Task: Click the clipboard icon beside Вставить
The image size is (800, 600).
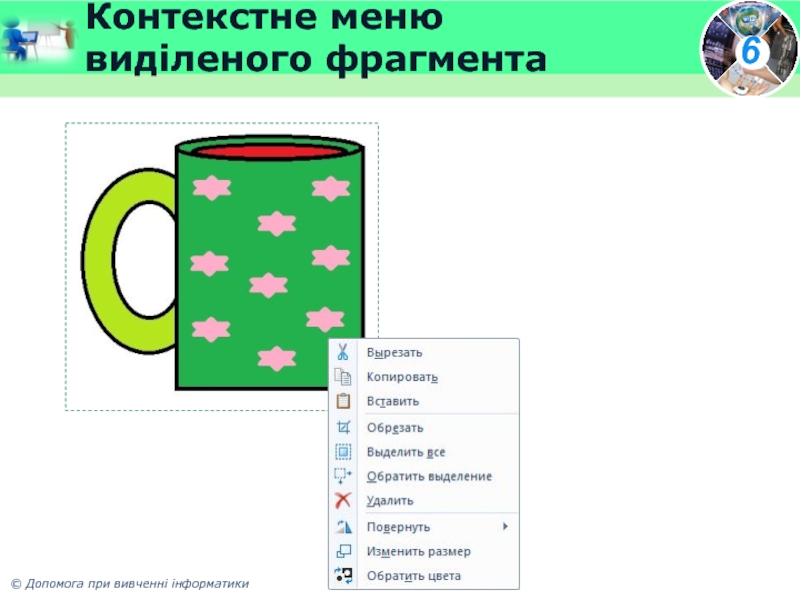Action: coord(343,401)
